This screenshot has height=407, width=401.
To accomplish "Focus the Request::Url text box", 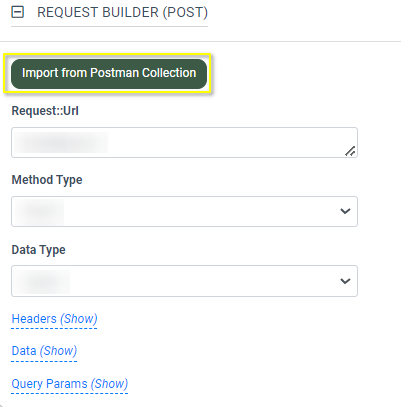I will click(x=184, y=142).
